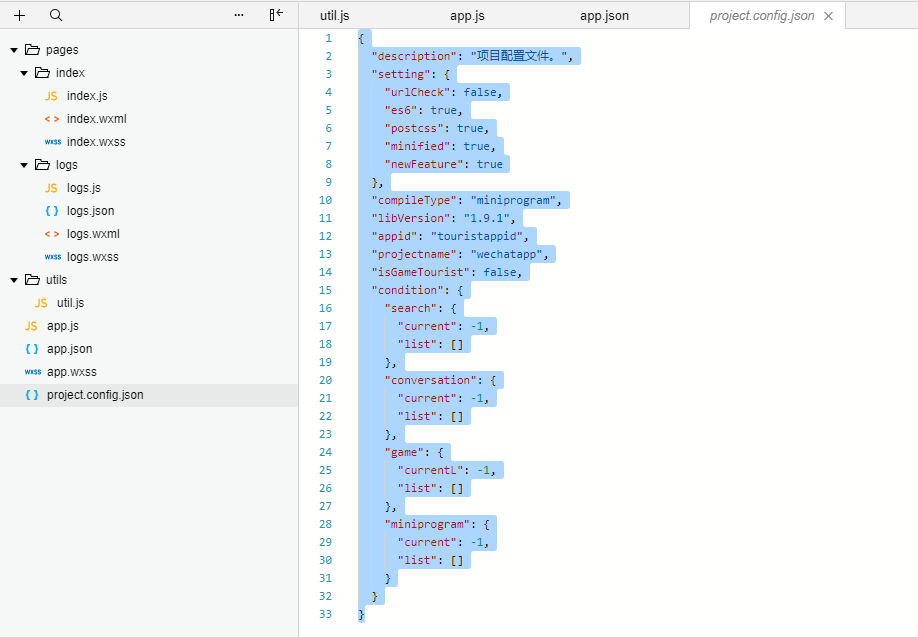Open index.wxss file in tree
918x637 pixels.
click(x=96, y=142)
